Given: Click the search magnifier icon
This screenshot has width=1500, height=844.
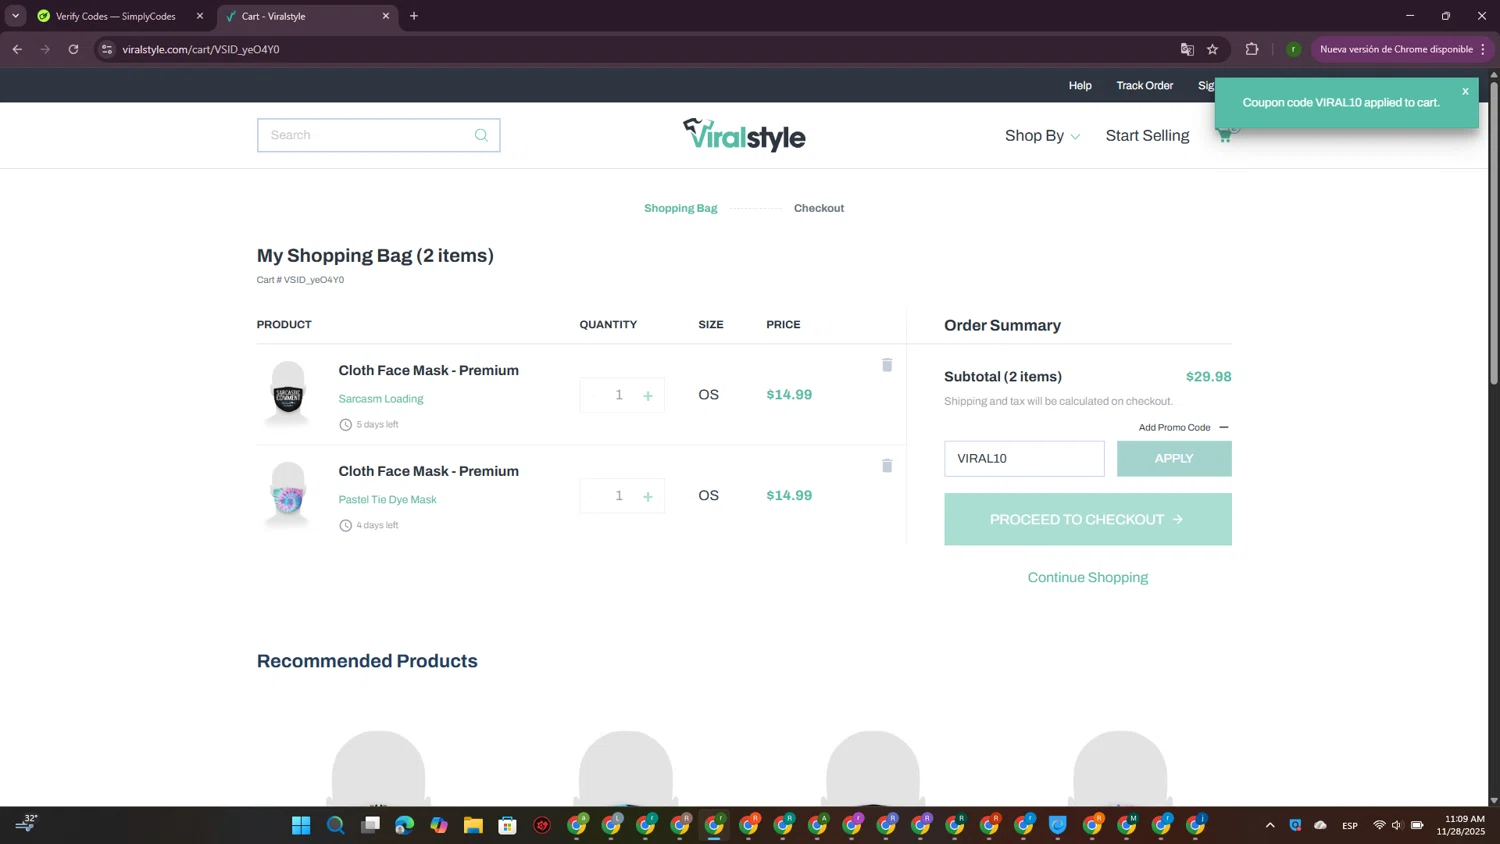Looking at the screenshot, I should [x=481, y=135].
